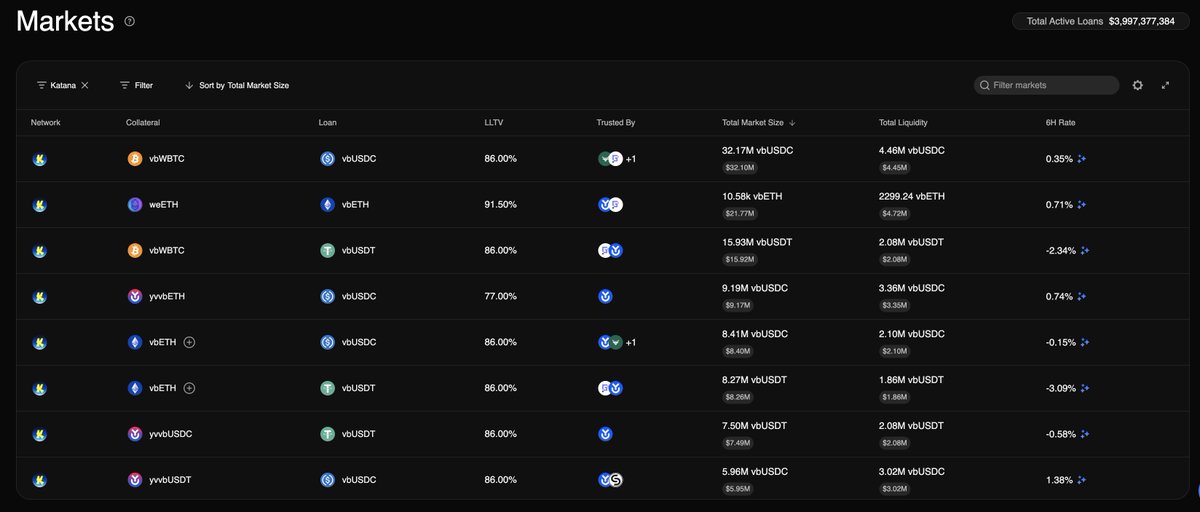Open Sort by Total Market Size dropdown
1200x512 pixels.
[237, 86]
